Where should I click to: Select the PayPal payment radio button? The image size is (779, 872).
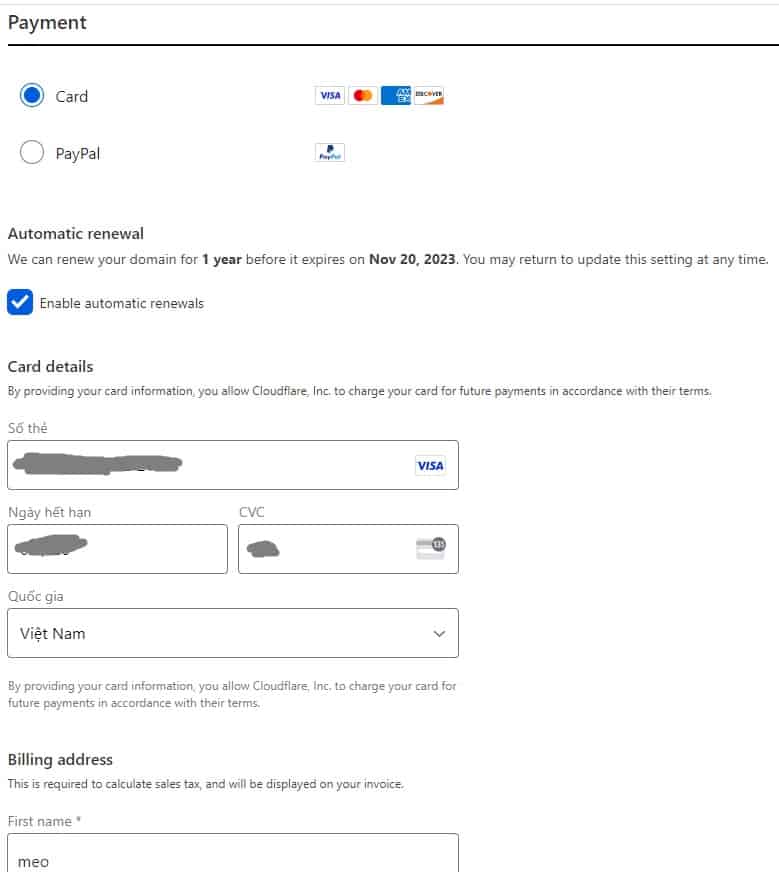click(x=32, y=153)
